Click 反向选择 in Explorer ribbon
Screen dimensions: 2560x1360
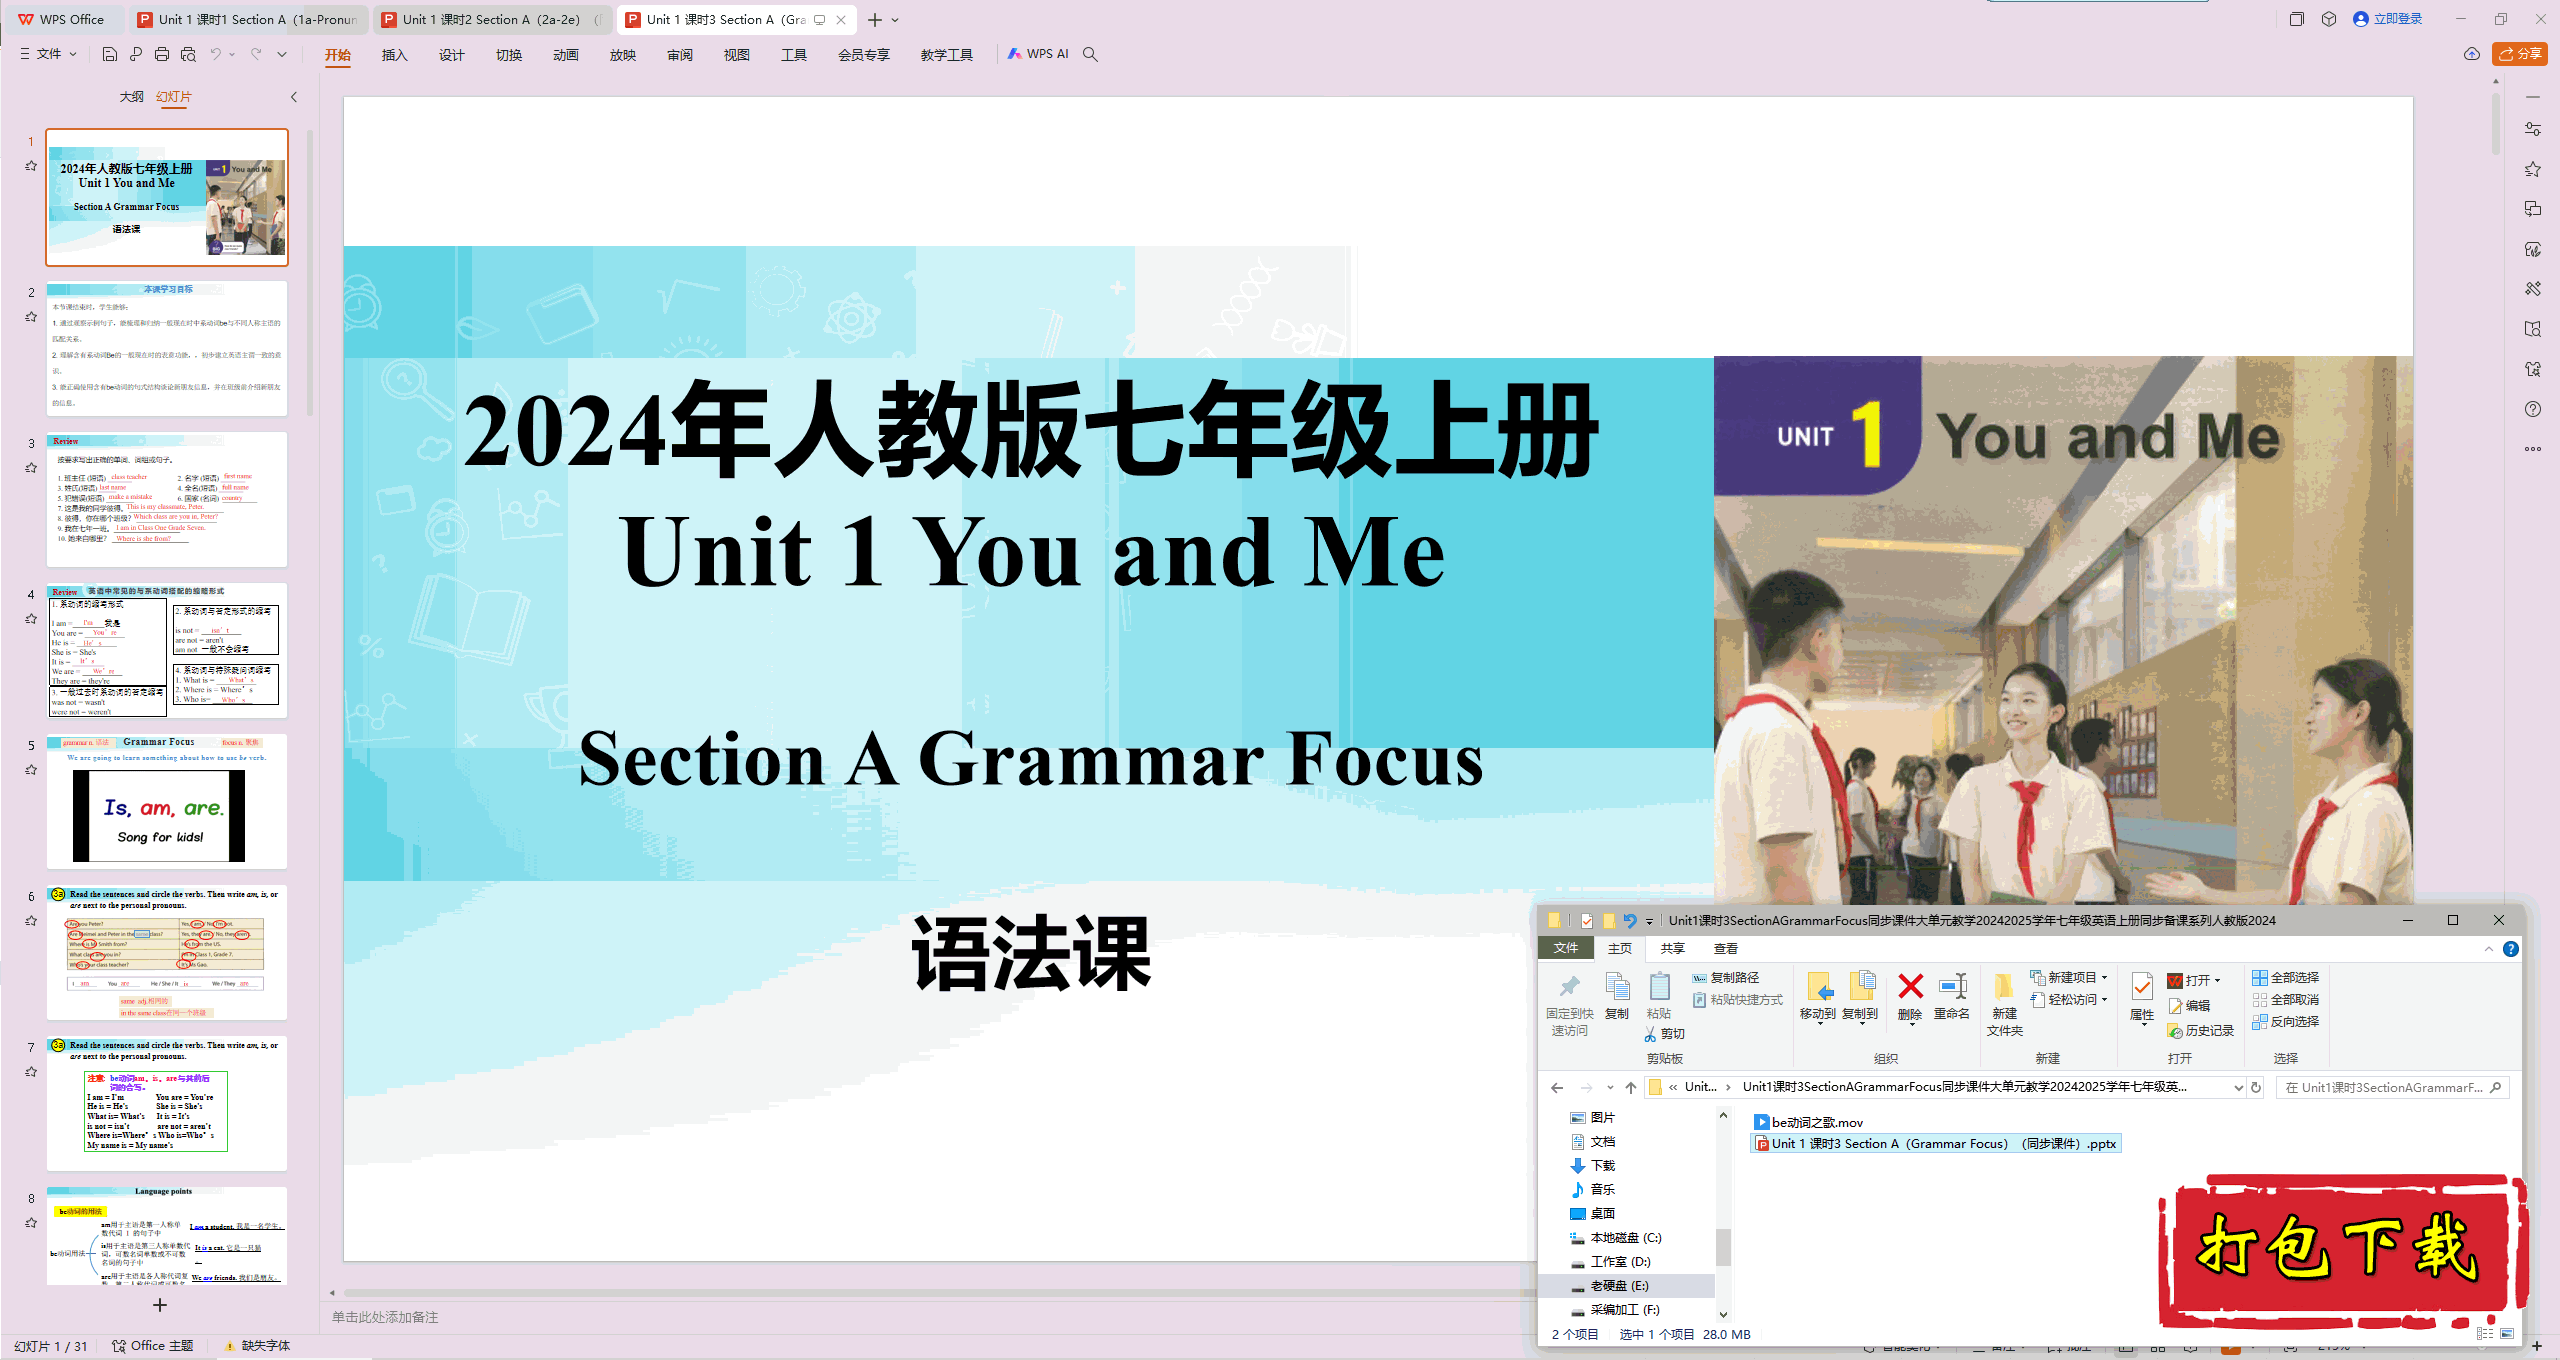pos(2286,1021)
